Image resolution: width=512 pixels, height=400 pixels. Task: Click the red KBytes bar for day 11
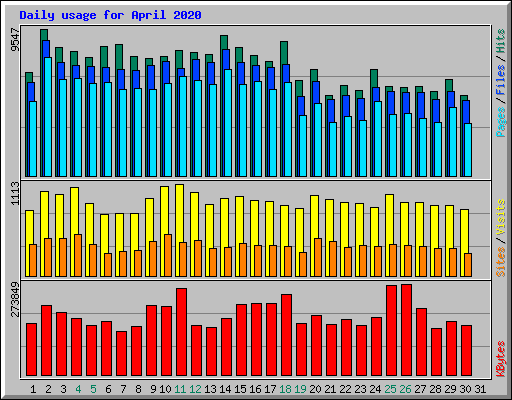point(182,332)
